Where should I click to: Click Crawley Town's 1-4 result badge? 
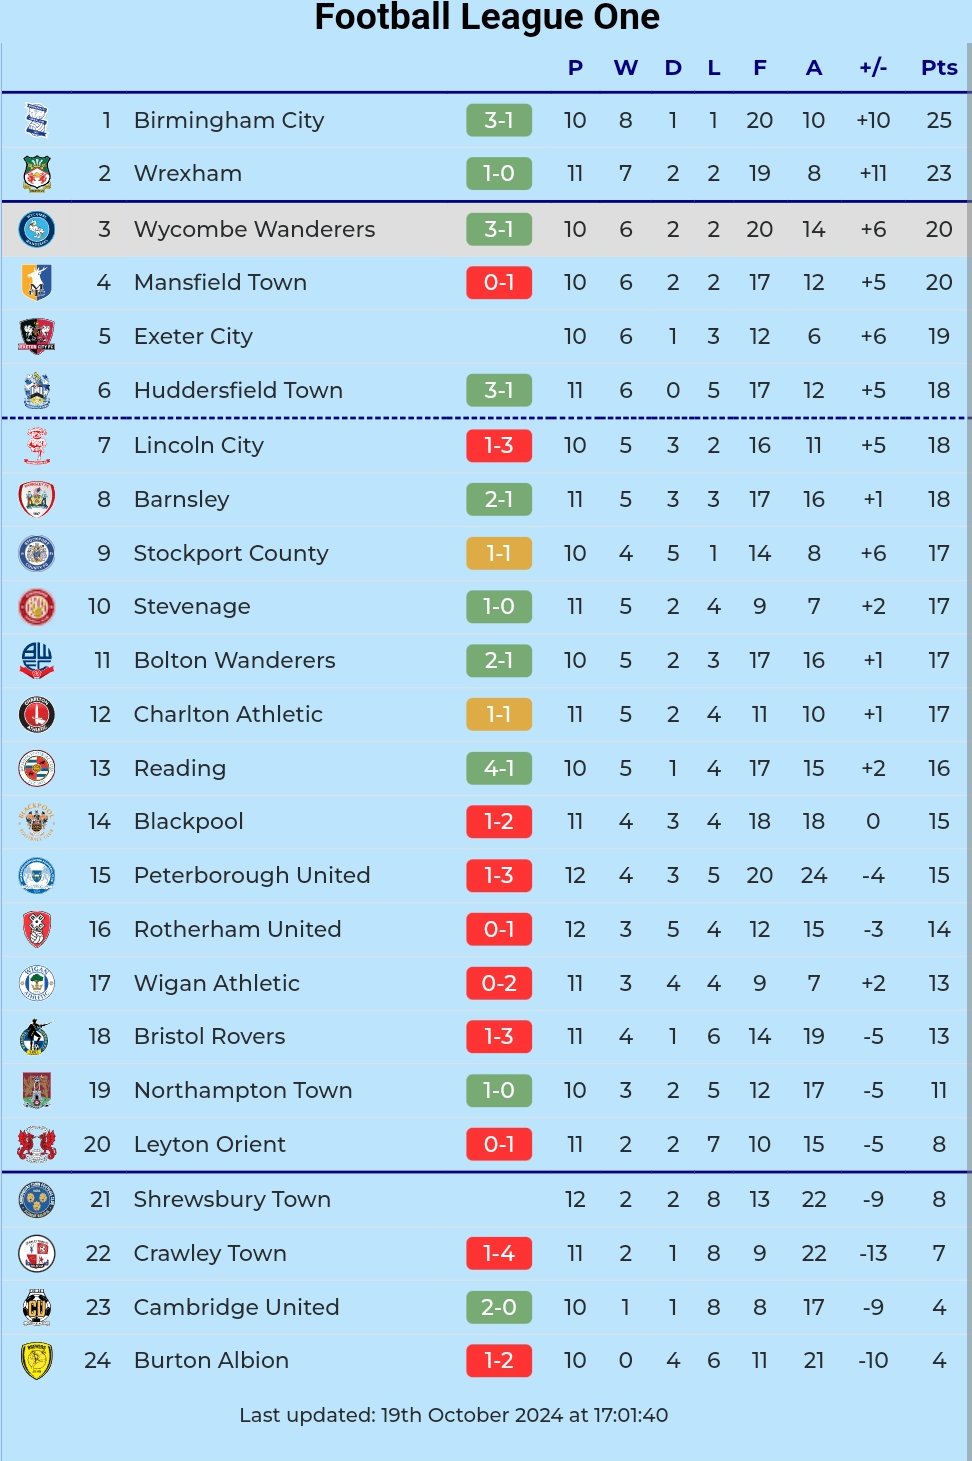[499, 1253]
